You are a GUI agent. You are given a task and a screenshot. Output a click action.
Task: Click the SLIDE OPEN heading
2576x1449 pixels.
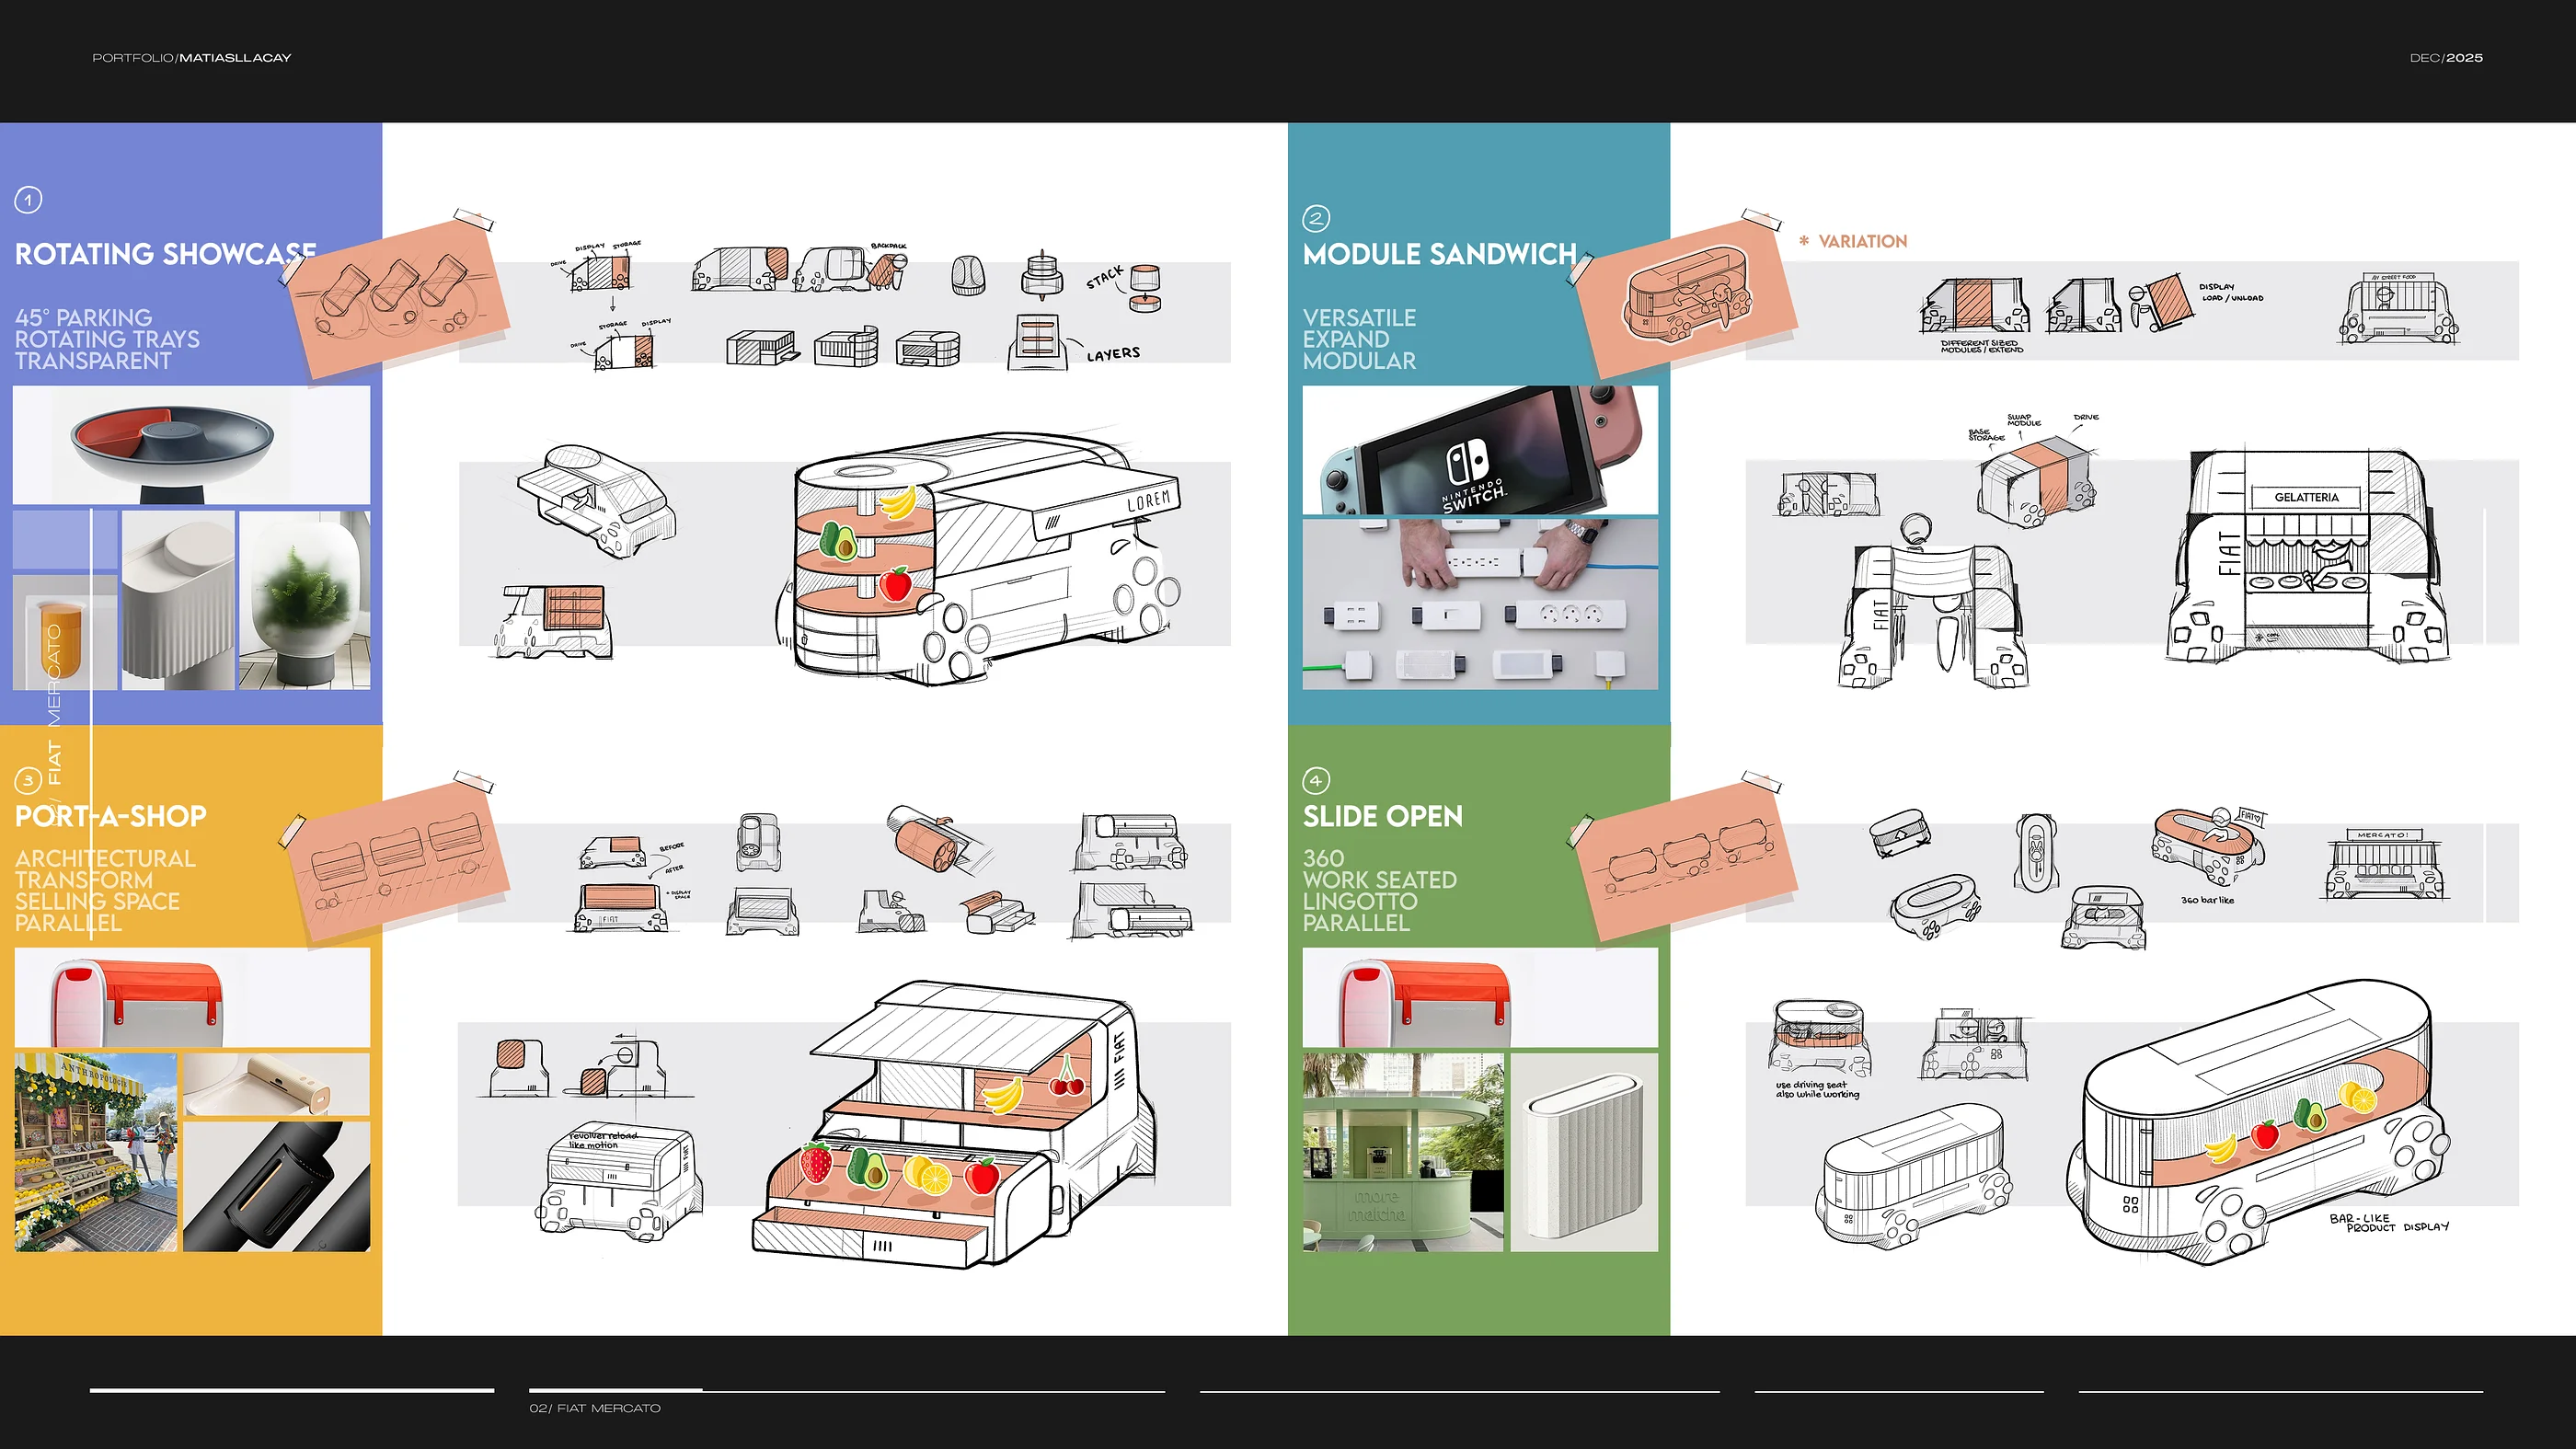click(x=1382, y=816)
